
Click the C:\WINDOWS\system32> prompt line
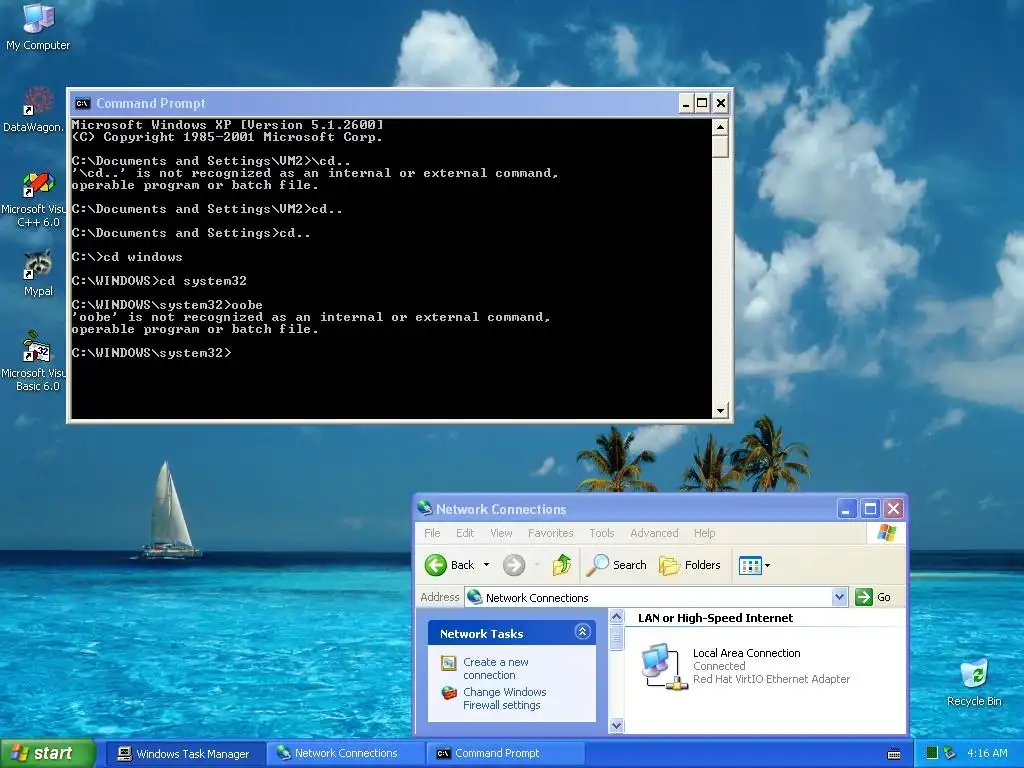(152, 353)
